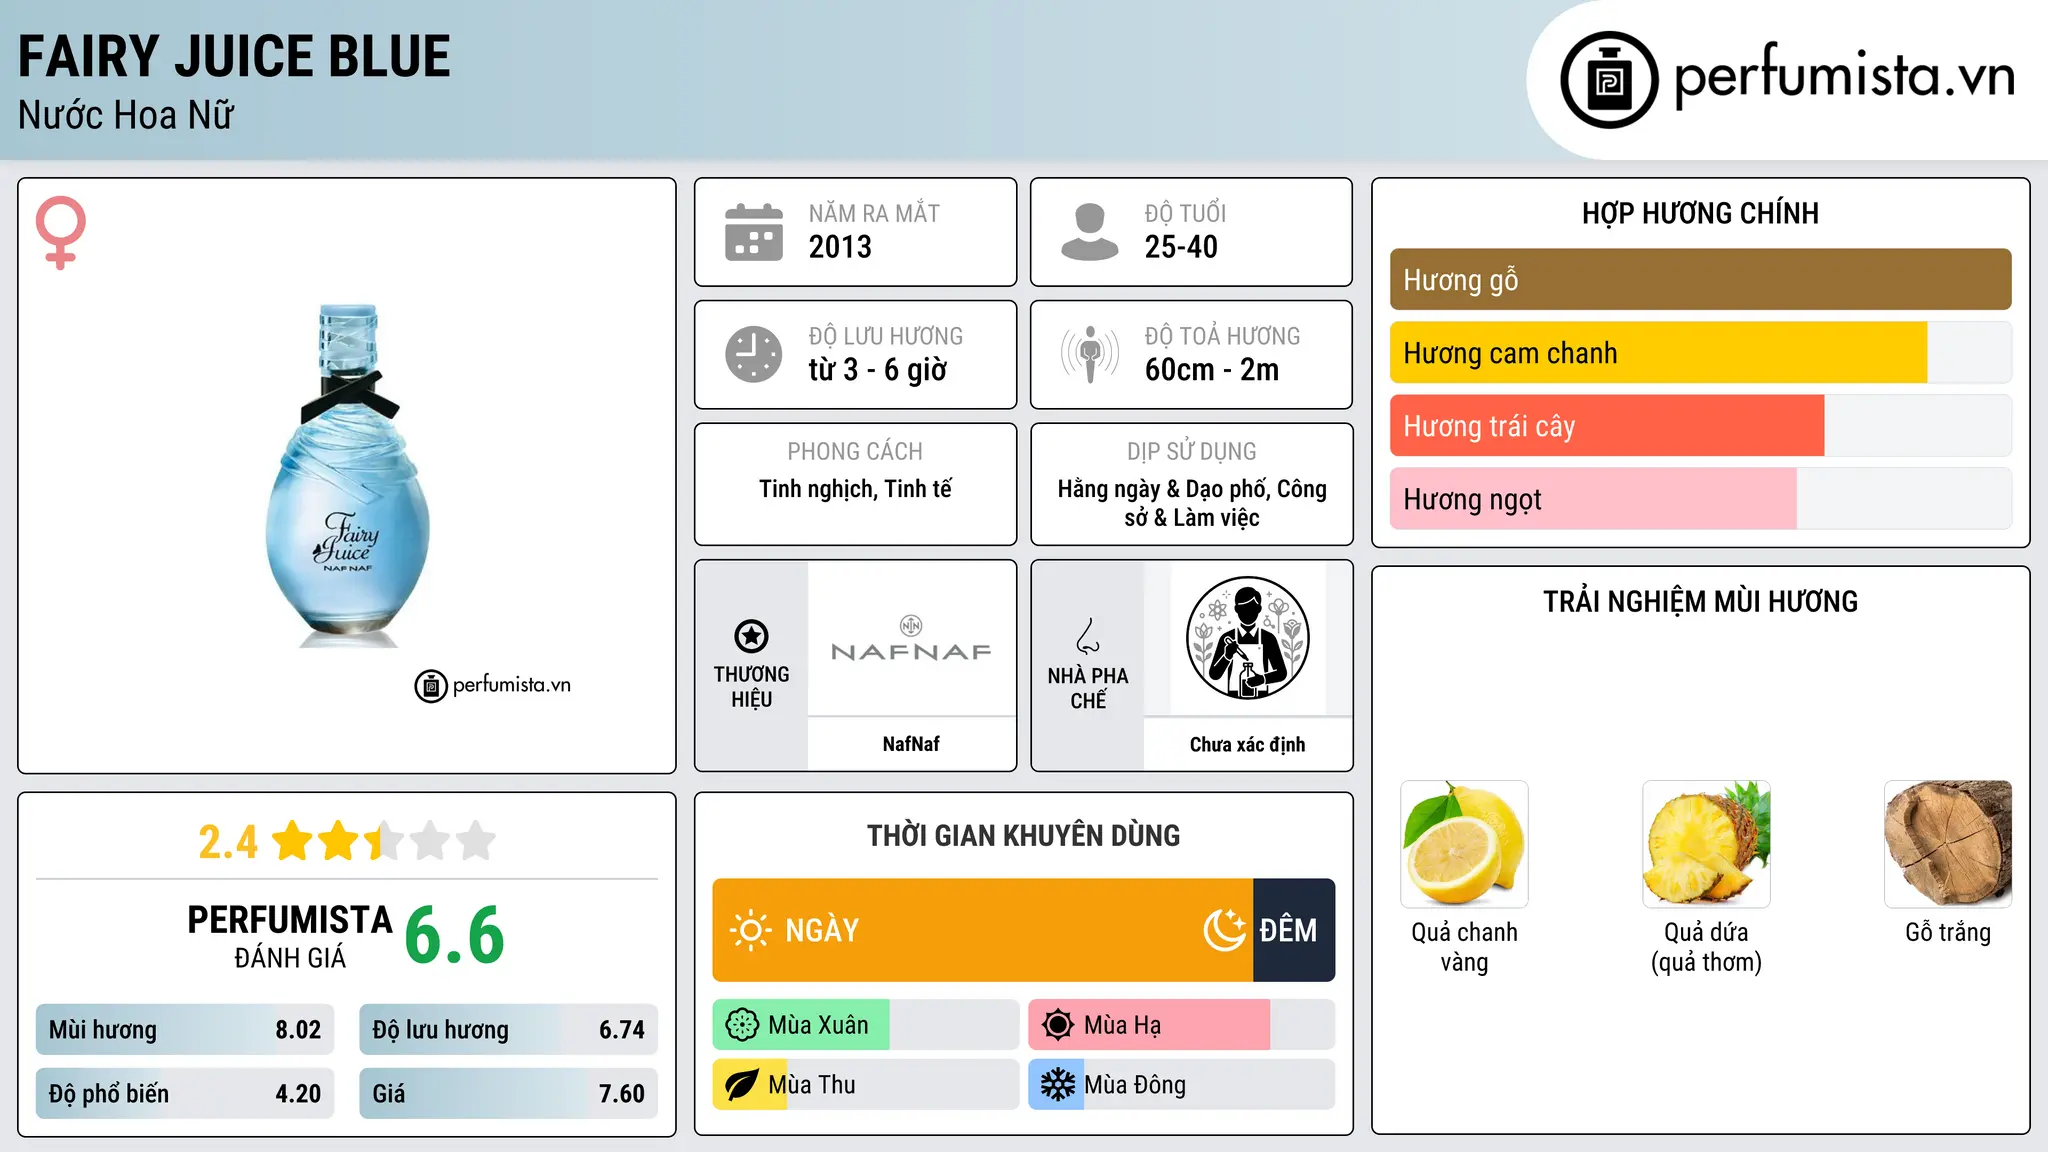Click the age range 25-40

coord(1181,247)
